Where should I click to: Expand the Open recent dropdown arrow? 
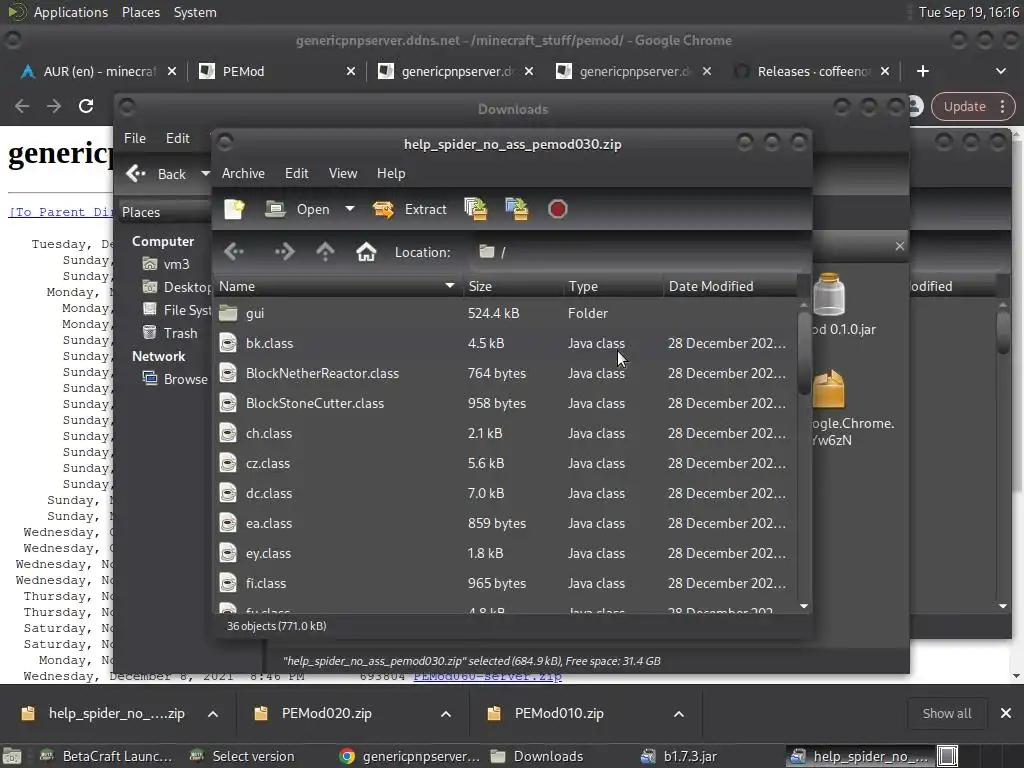point(350,209)
